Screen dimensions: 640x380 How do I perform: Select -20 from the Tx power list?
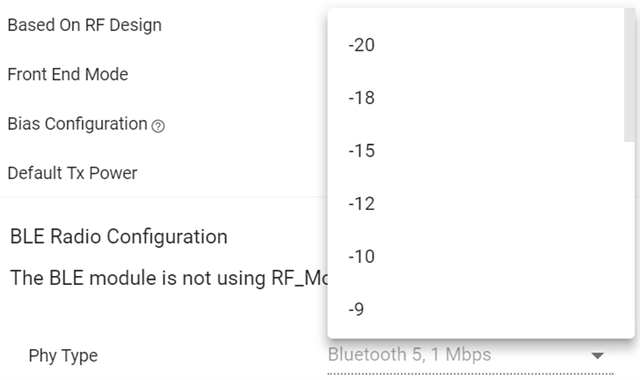click(x=476, y=45)
